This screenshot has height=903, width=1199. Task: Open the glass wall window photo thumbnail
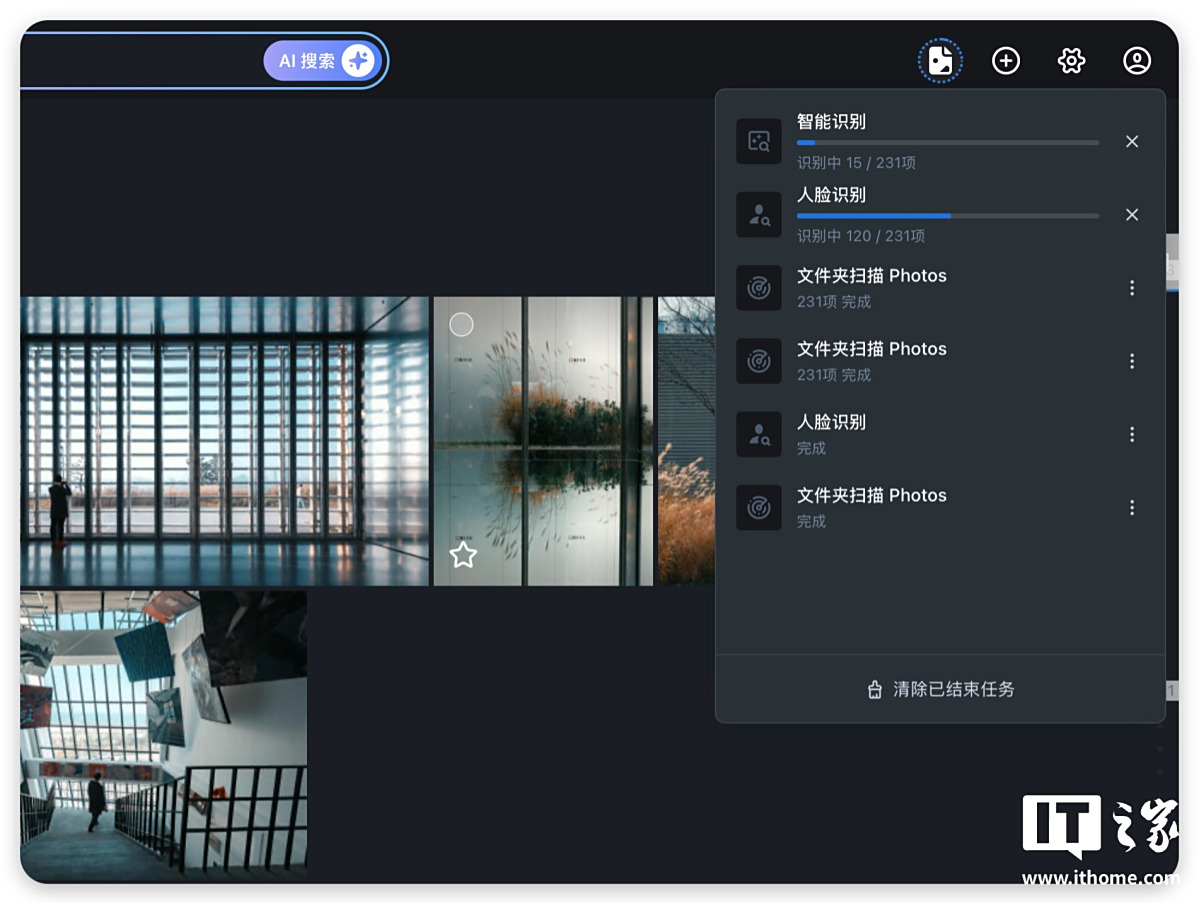tap(224, 440)
